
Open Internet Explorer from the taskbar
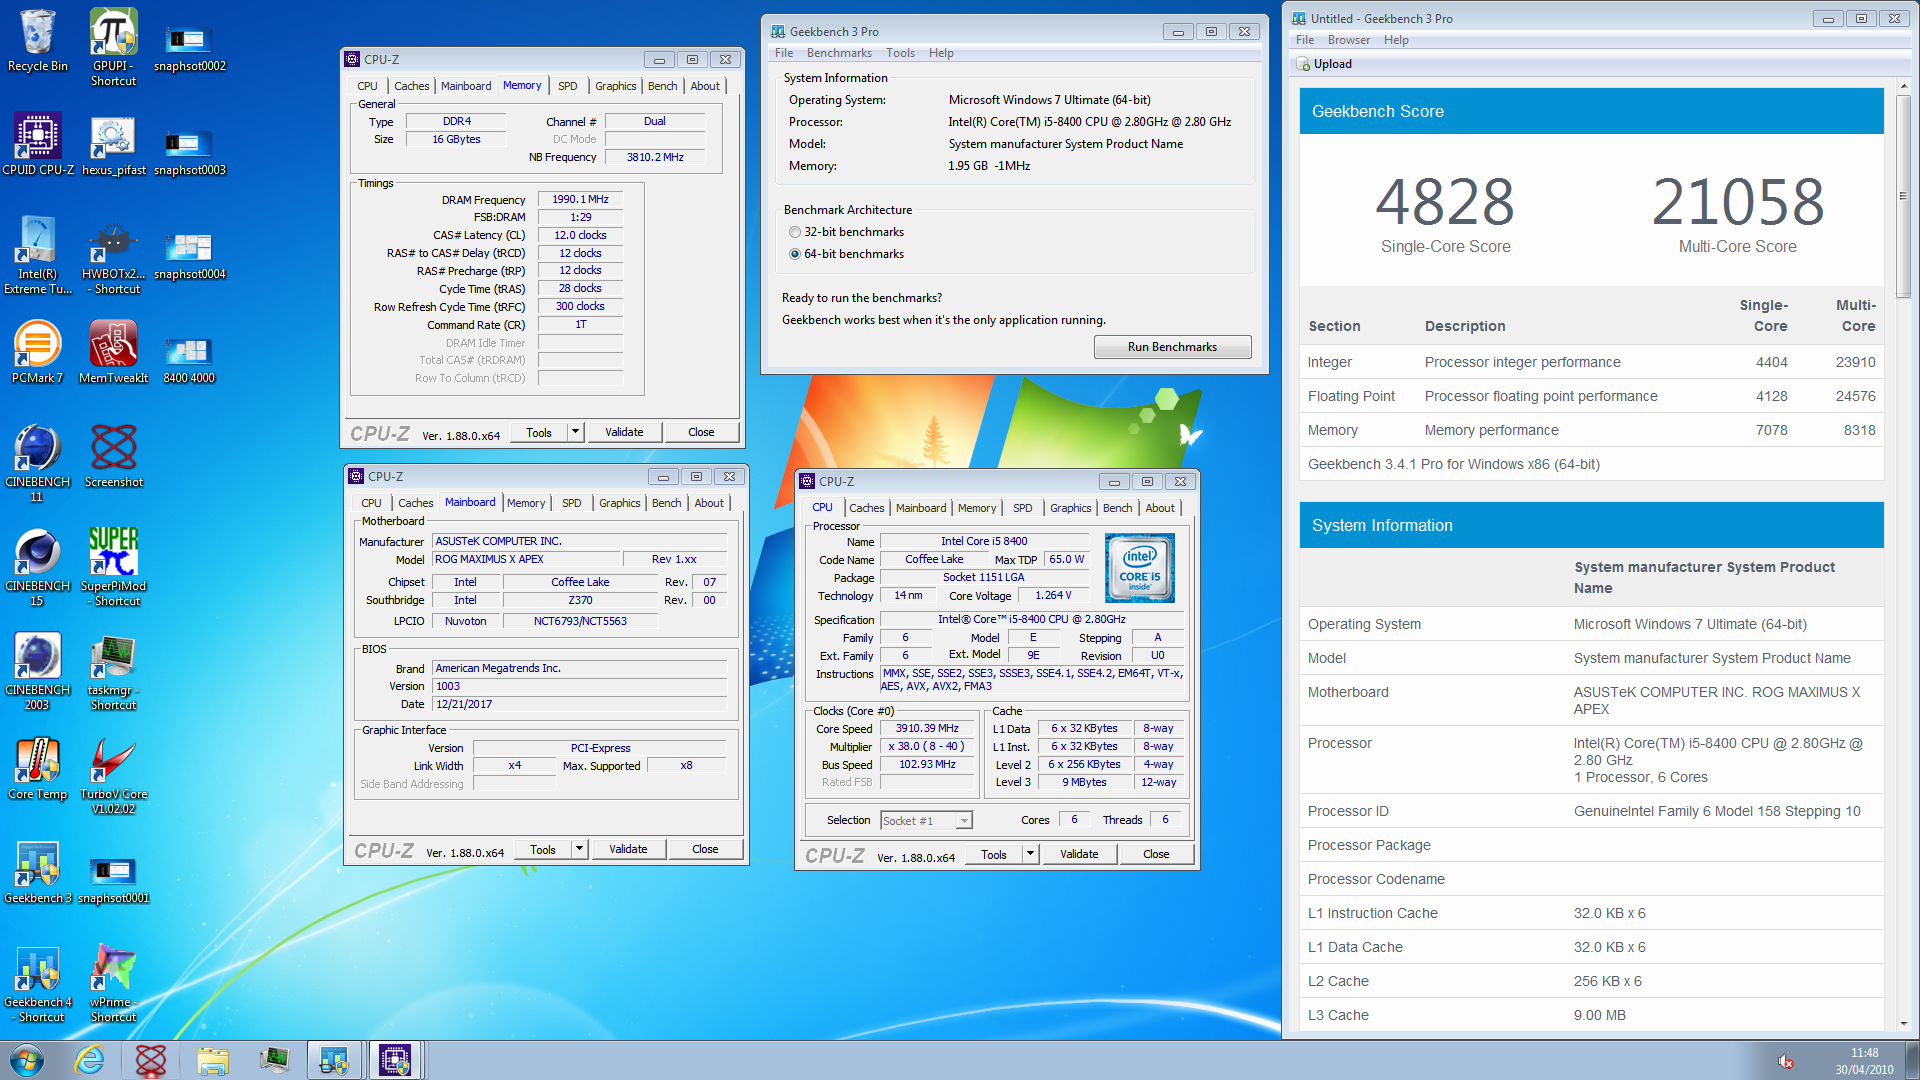click(x=90, y=1060)
